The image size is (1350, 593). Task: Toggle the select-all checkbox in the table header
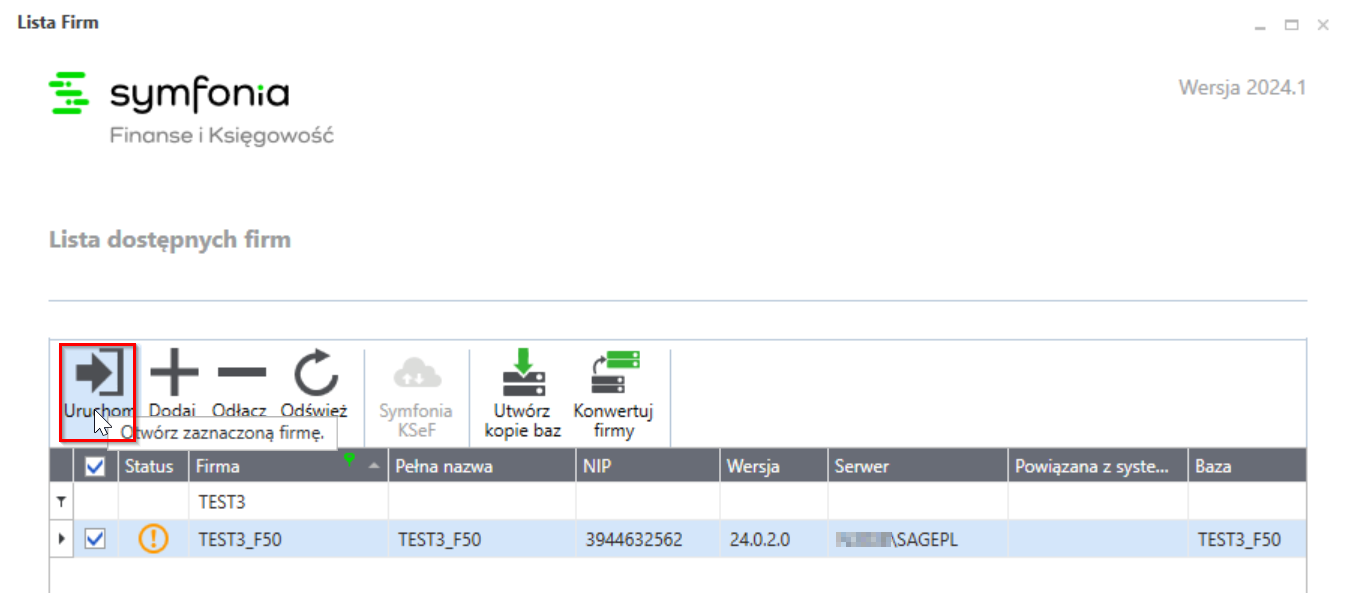tap(96, 466)
